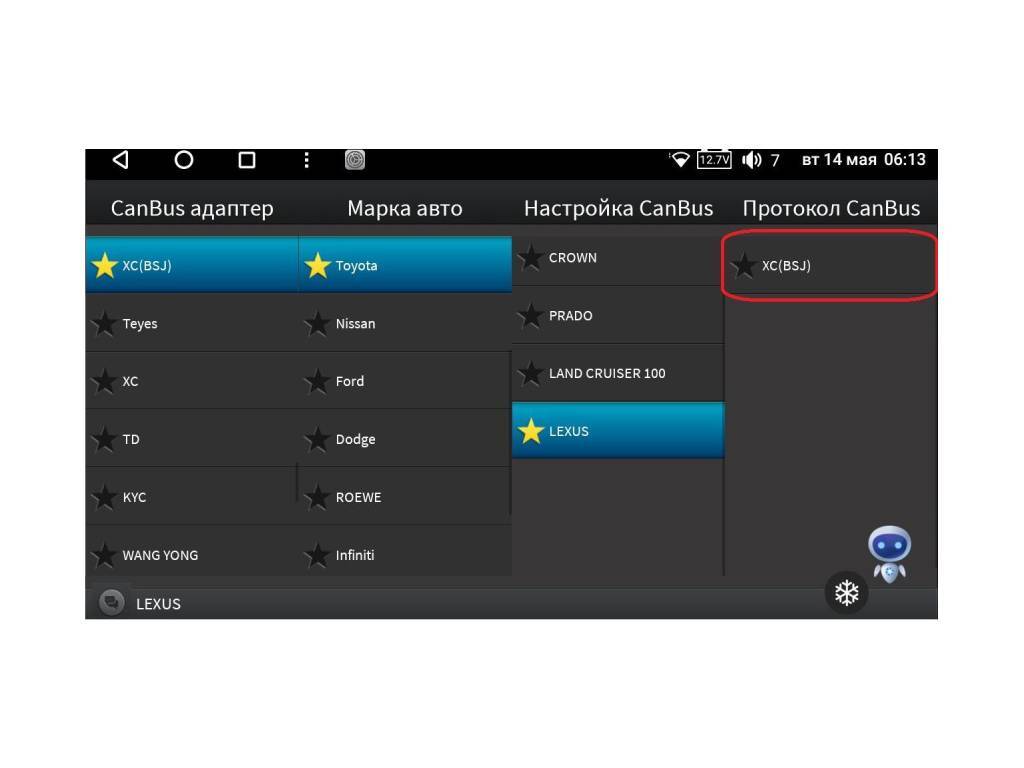Toggle favorite star for Nissan
The height and width of the screenshot is (768, 1024).
pyautogui.click(x=317, y=323)
